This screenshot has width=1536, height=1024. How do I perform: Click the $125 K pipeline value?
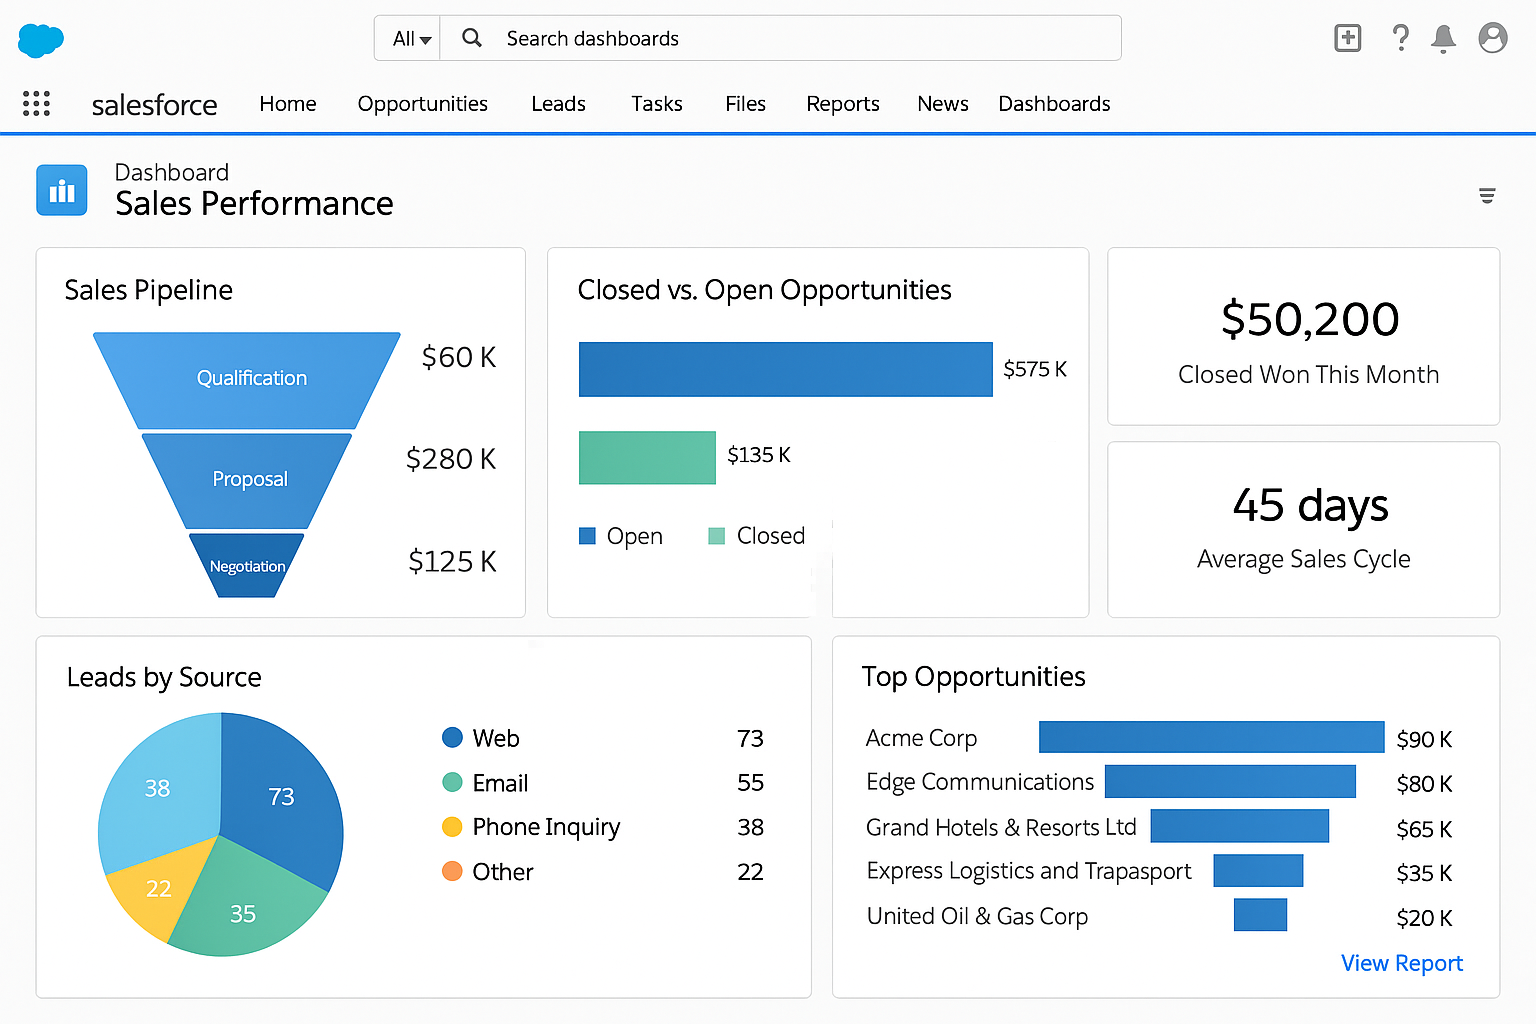pos(452,561)
